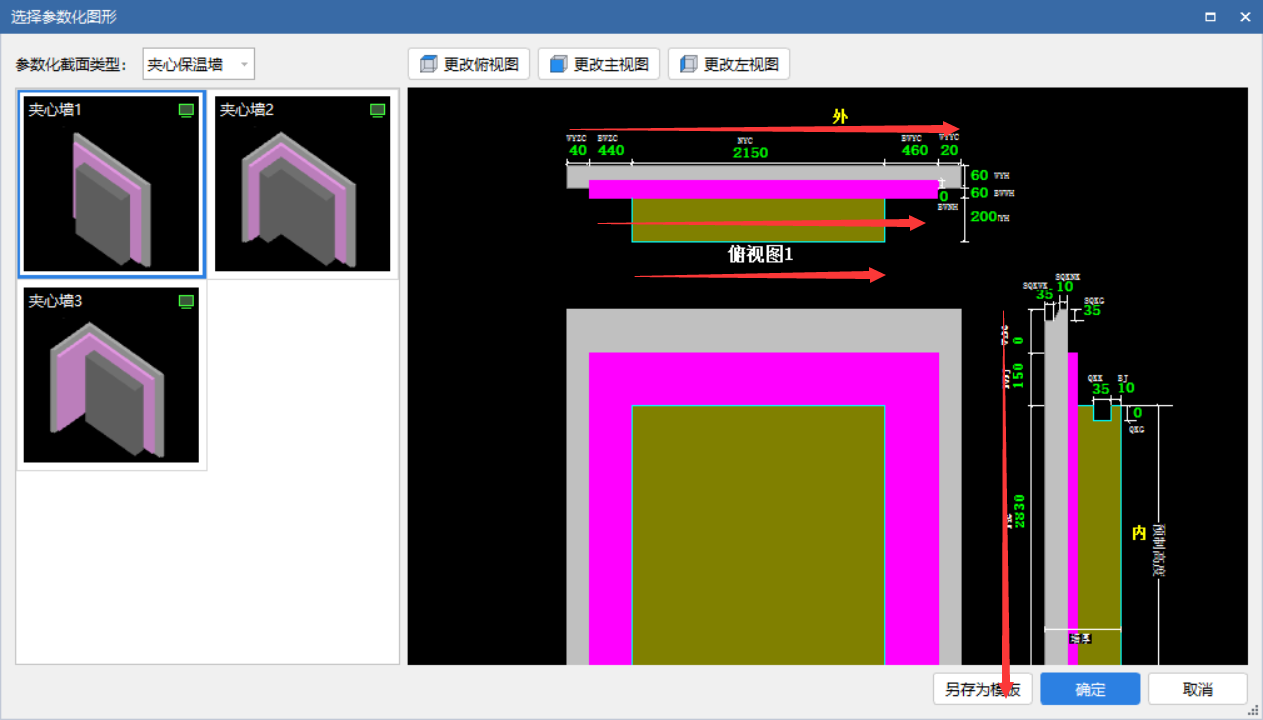Select the 夹心墙1 thumbnail
1263x720 pixels.
point(112,184)
